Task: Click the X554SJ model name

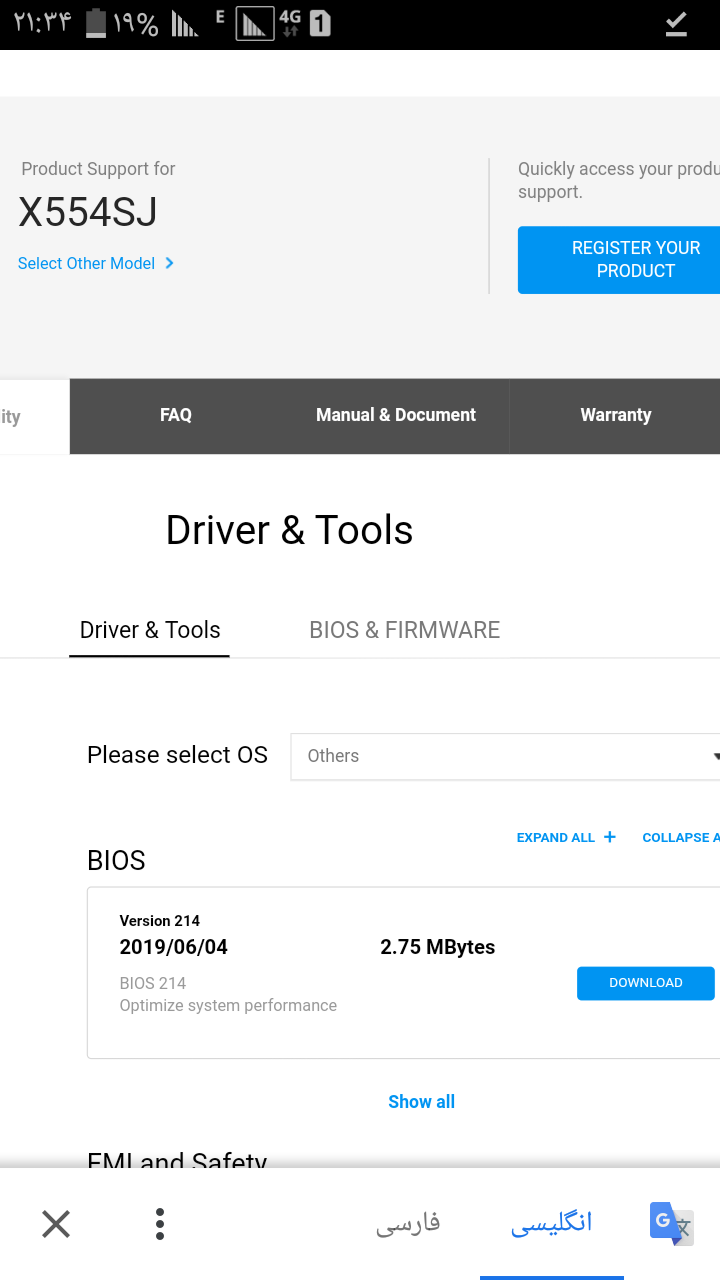Action: click(88, 212)
